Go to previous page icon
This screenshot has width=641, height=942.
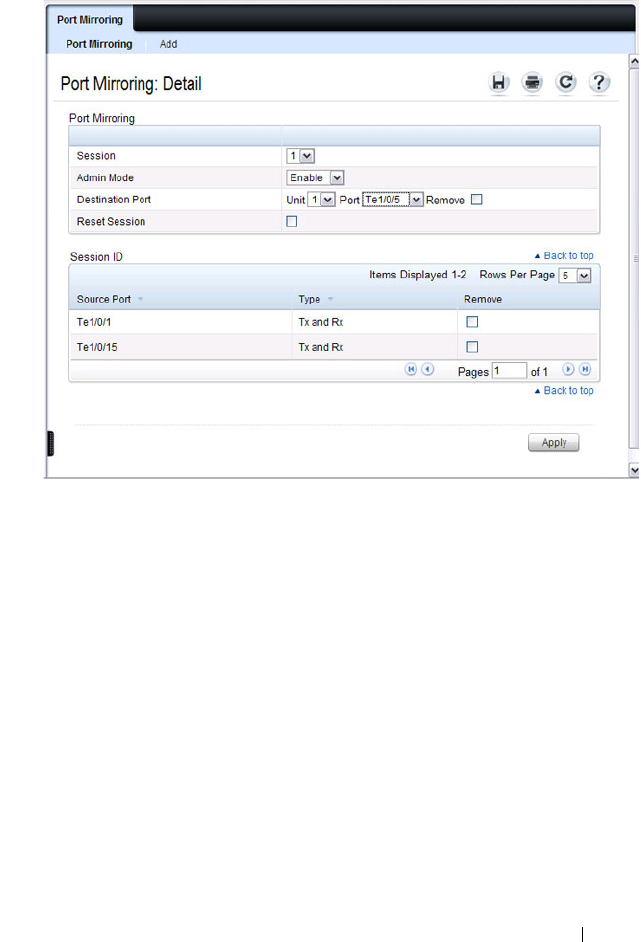pos(428,369)
